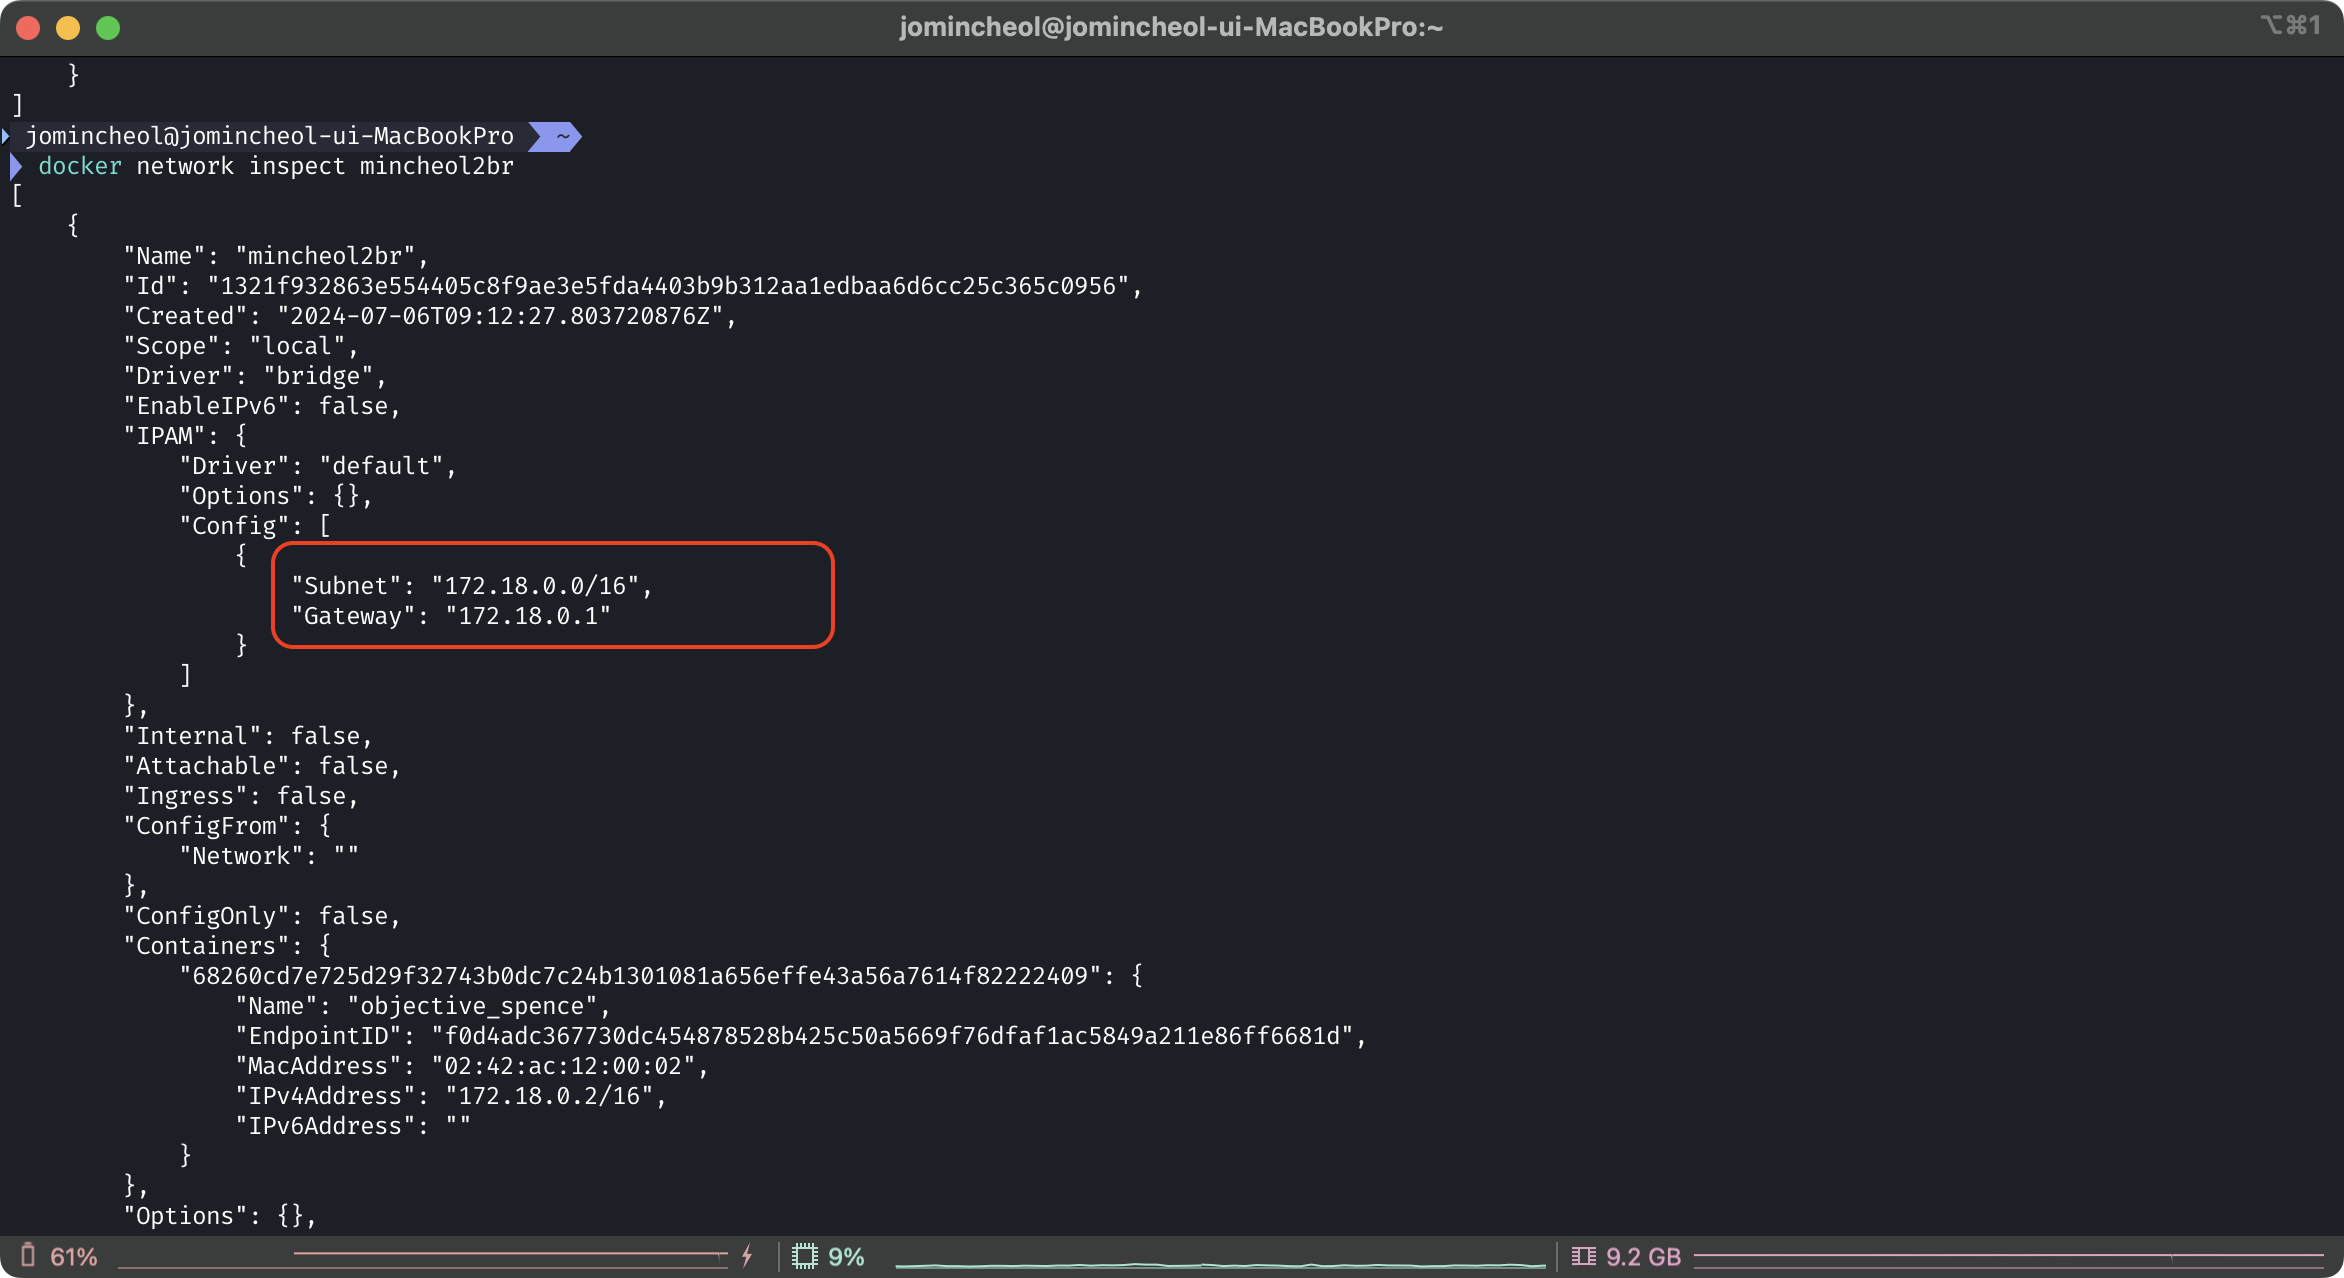This screenshot has height=1278, width=2344.
Task: Click the green zoom window button
Action: pyautogui.click(x=108, y=28)
